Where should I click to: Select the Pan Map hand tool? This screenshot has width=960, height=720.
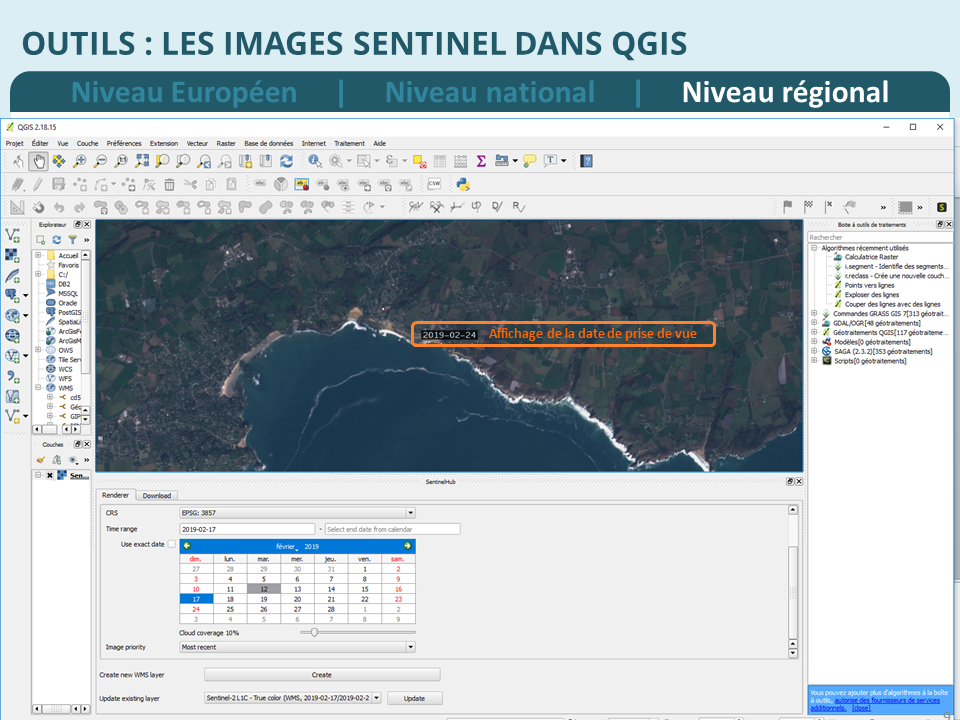[39, 161]
